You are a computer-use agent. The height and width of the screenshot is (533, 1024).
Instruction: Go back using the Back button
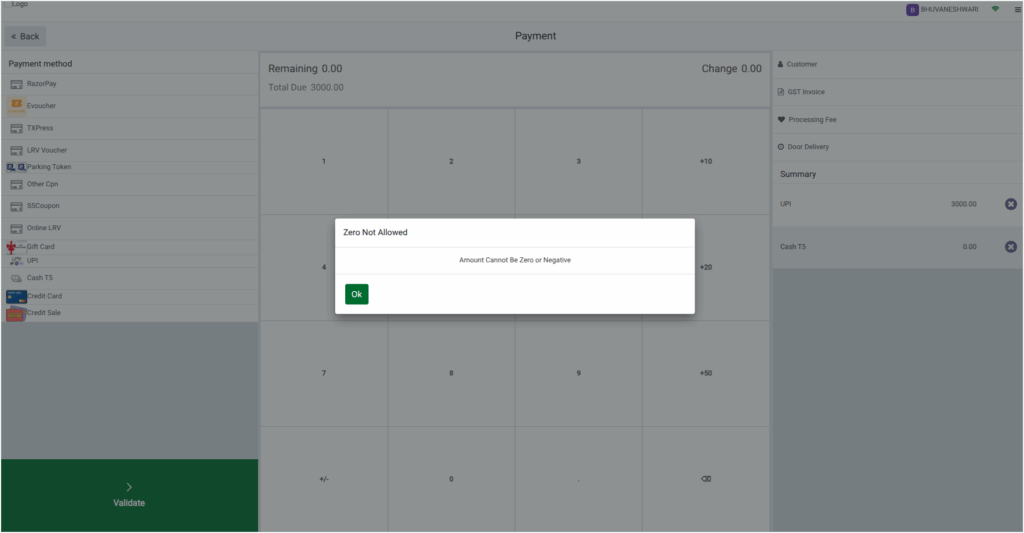coord(25,37)
